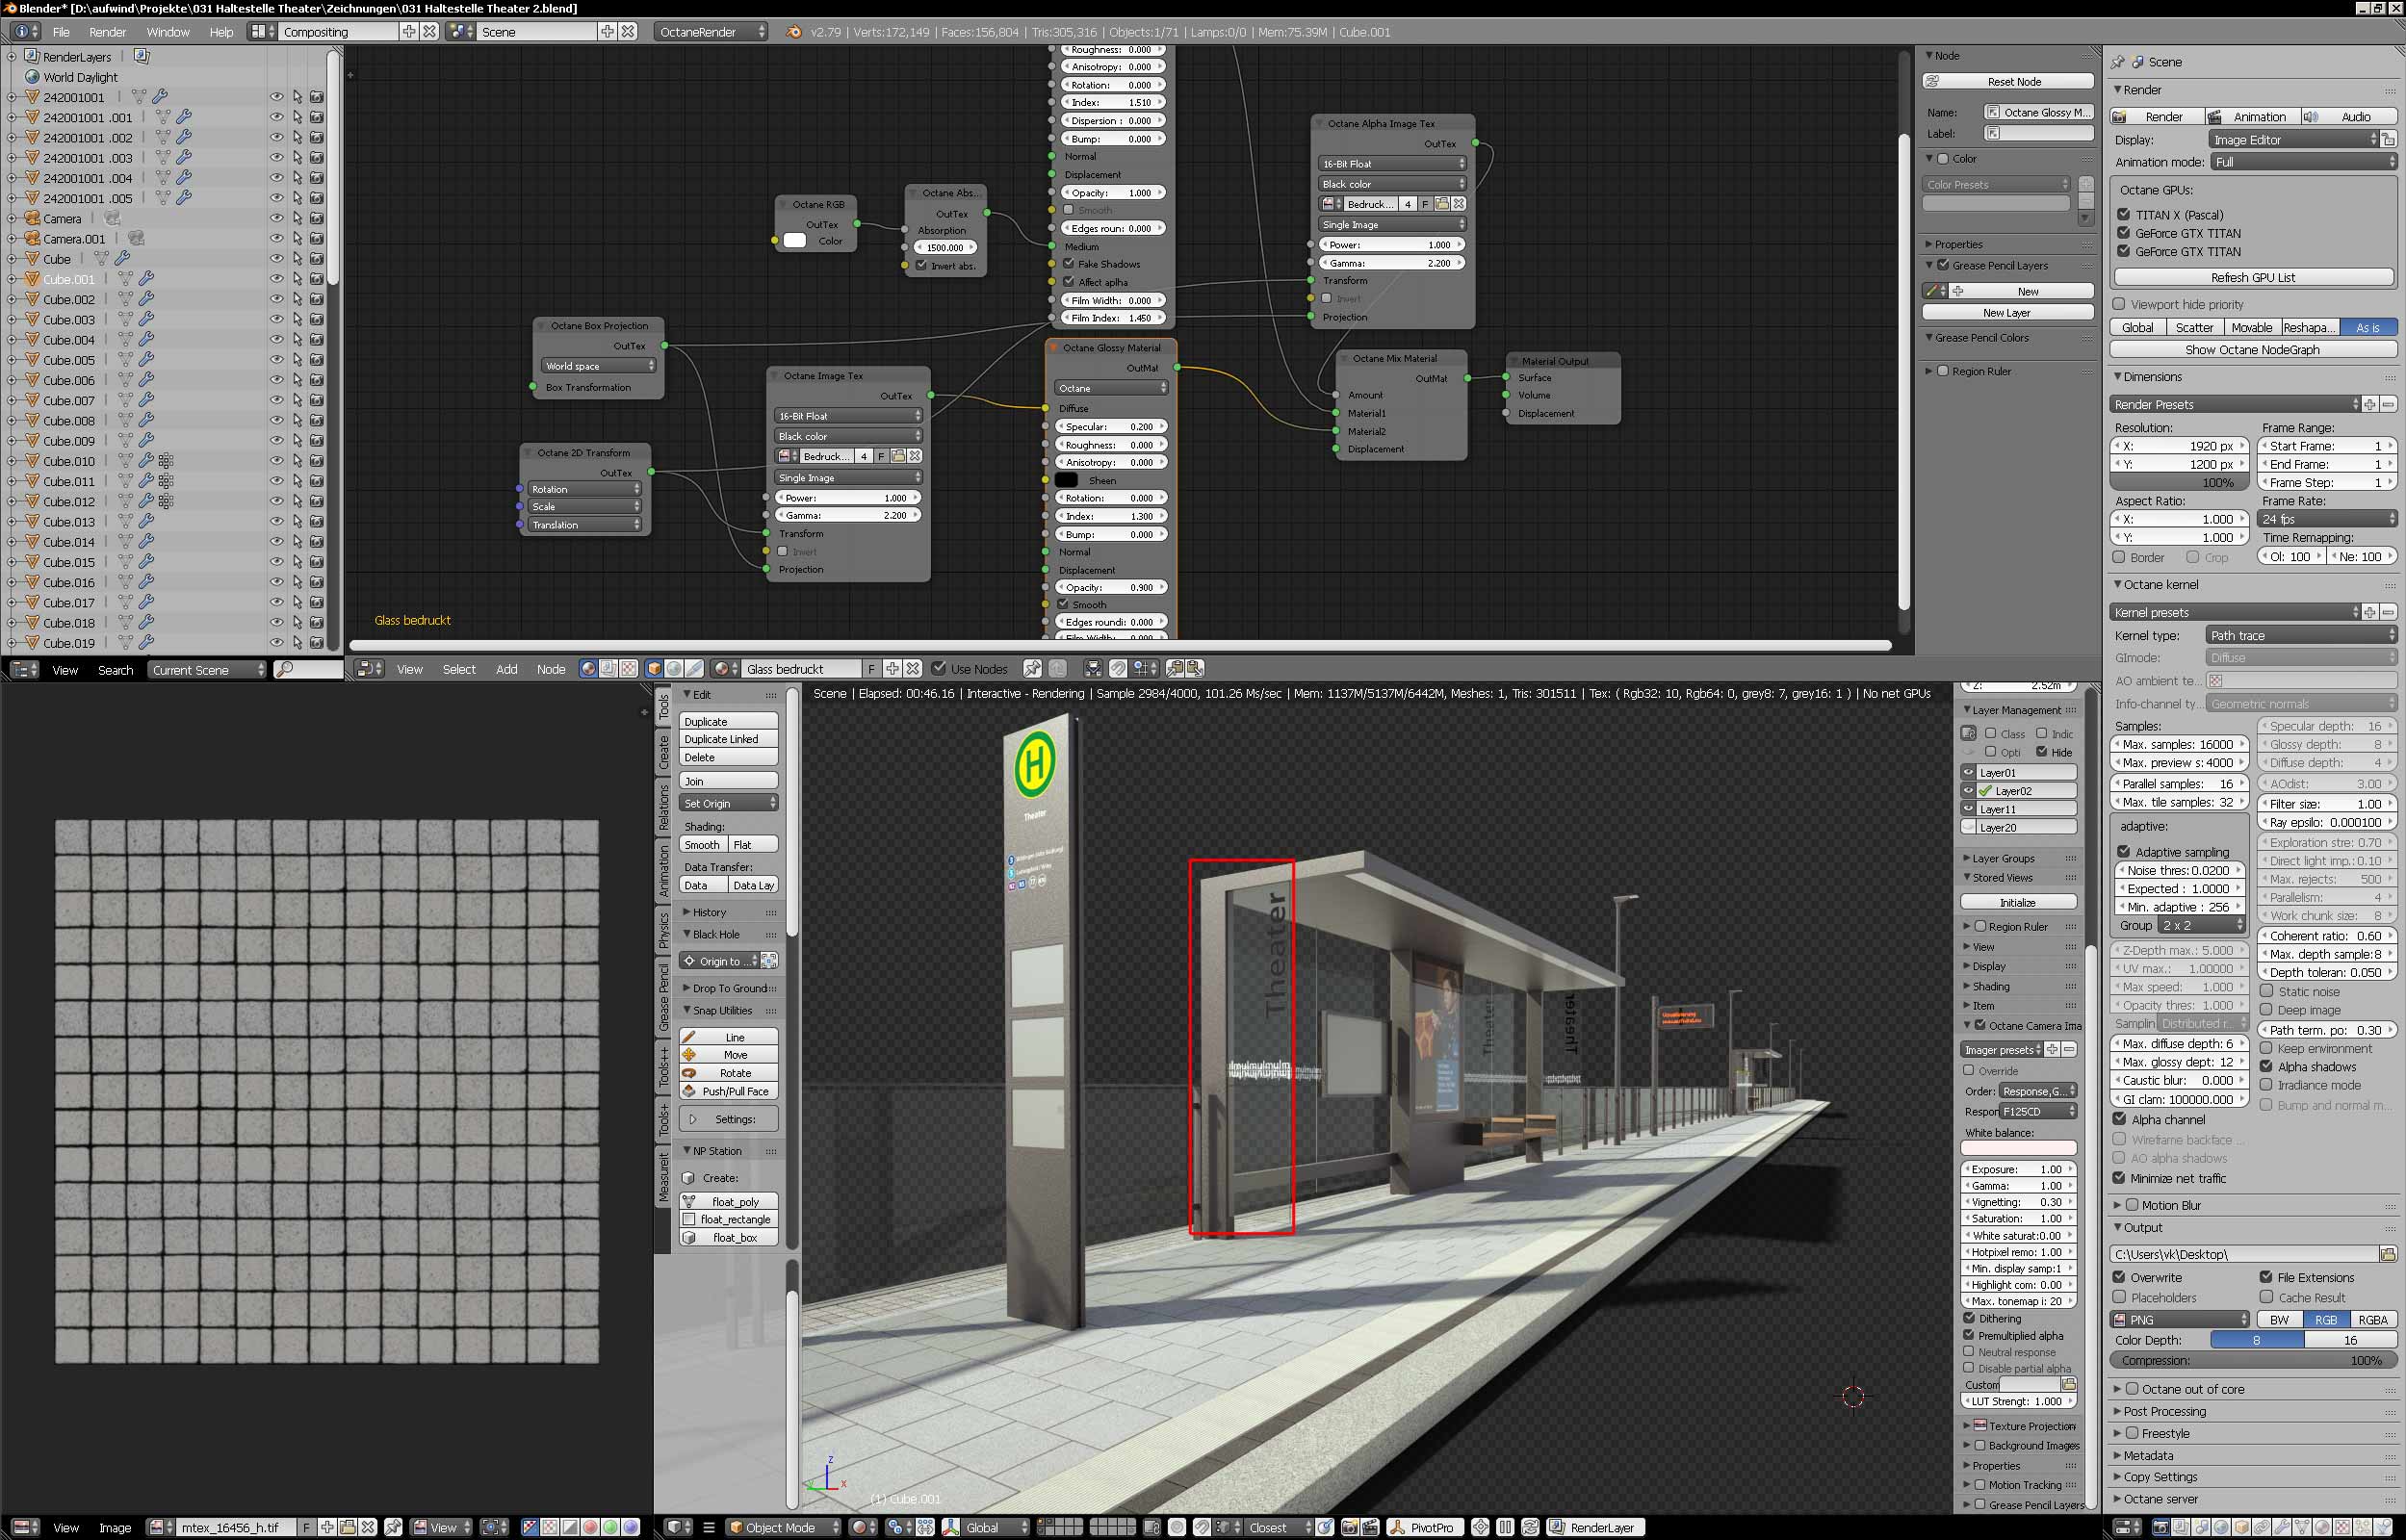Disable the Use Nodes checkbox
2406x1540 pixels.
click(938, 669)
